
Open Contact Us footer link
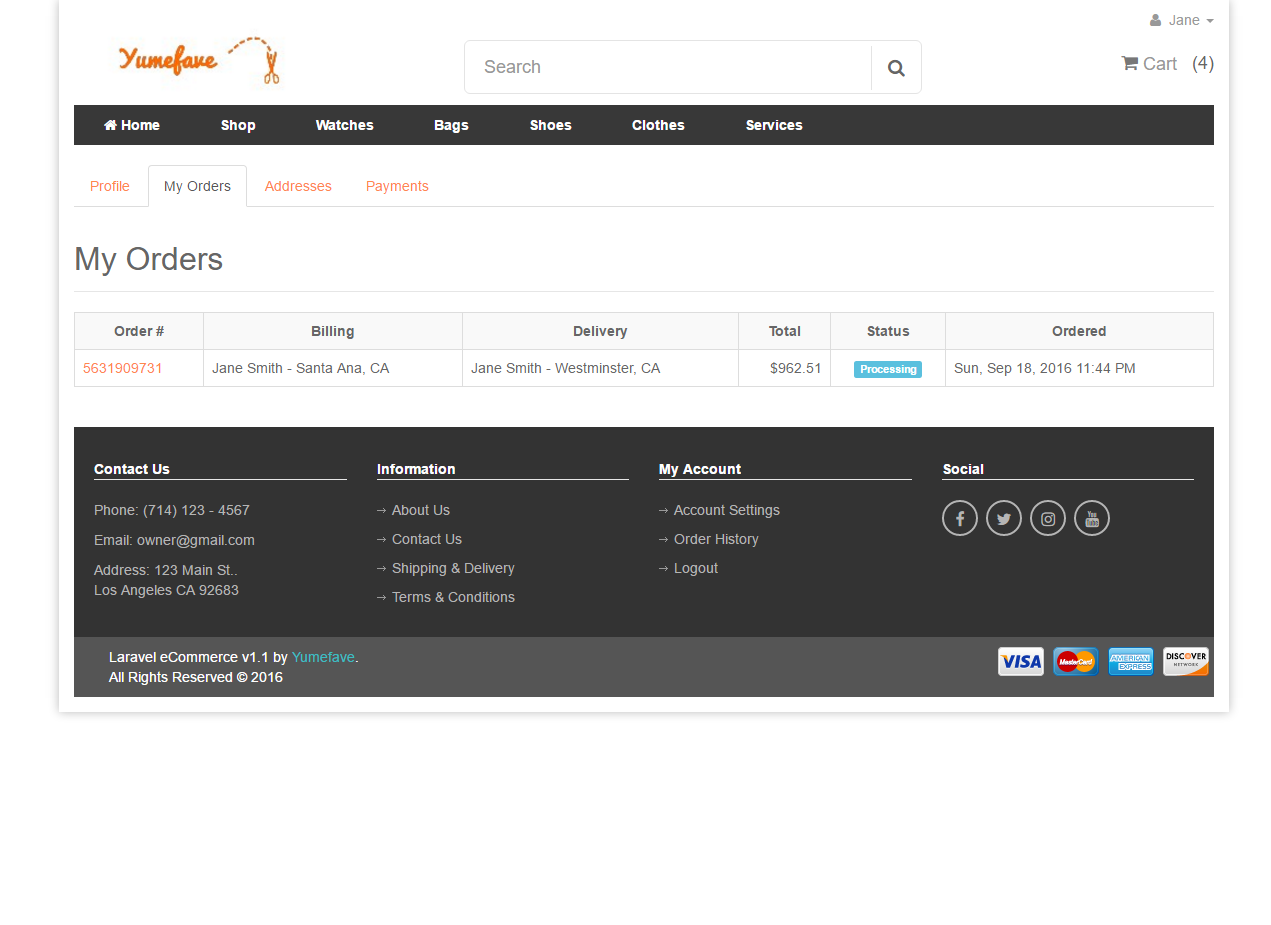pos(427,539)
